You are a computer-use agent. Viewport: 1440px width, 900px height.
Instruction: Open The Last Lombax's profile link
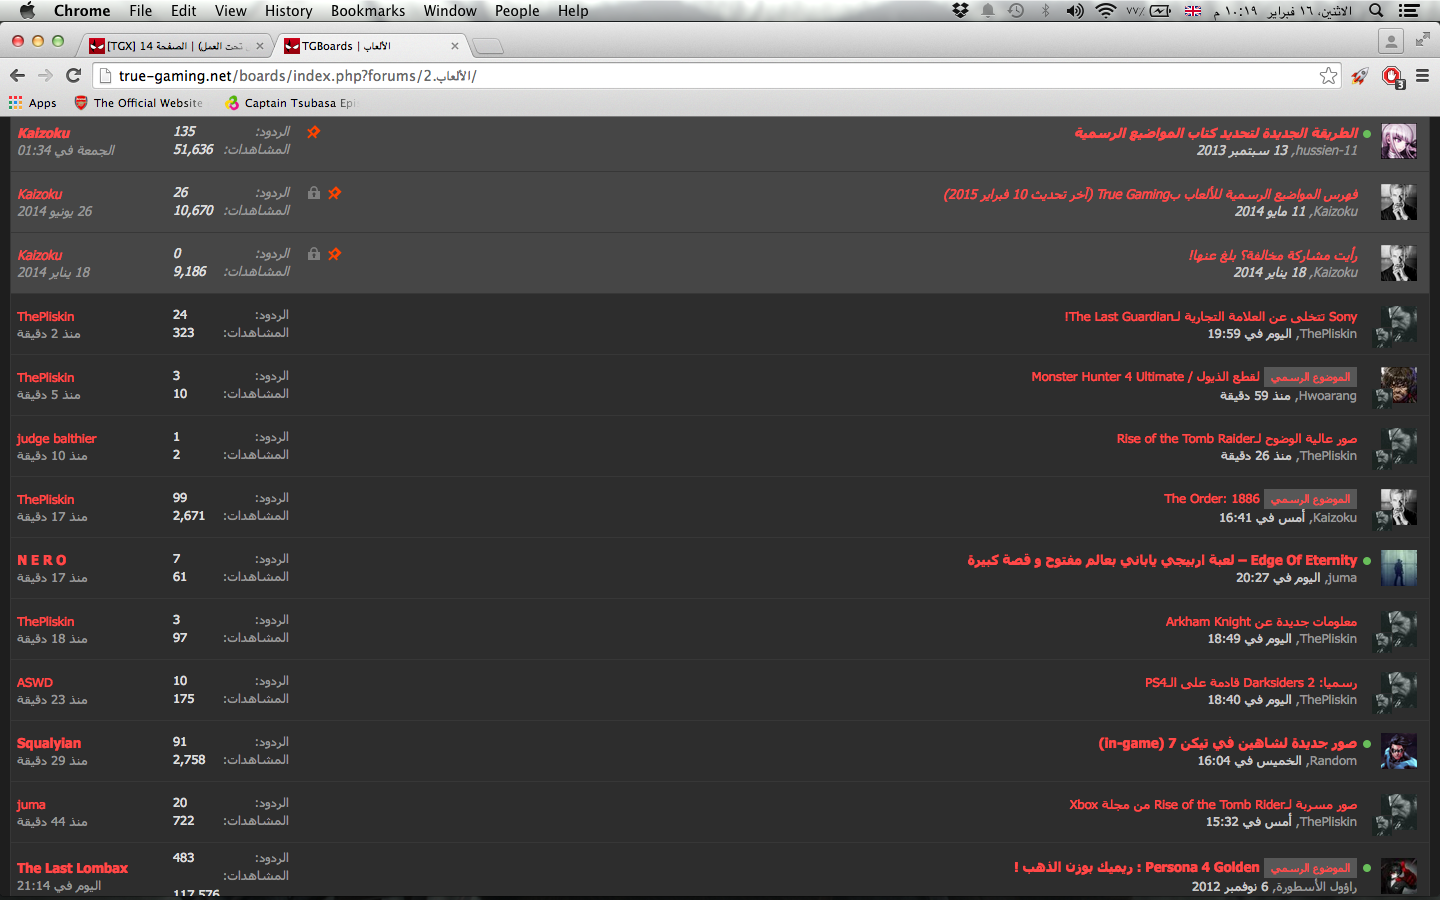pyautogui.click(x=73, y=868)
